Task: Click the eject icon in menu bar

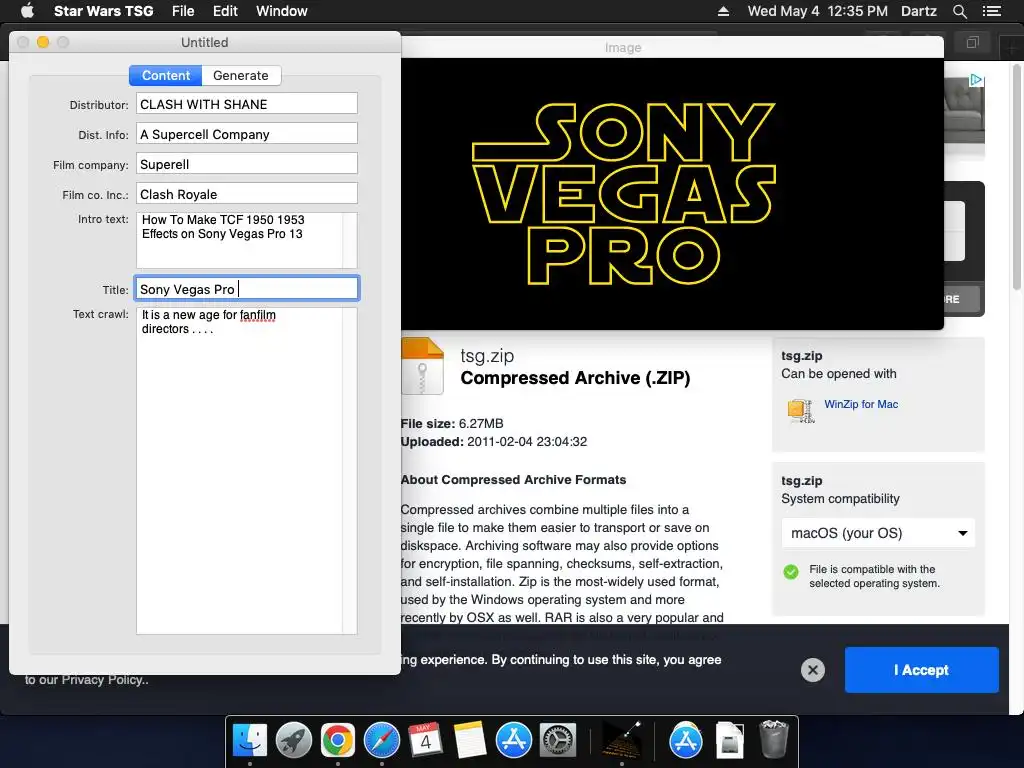Action: (724, 11)
